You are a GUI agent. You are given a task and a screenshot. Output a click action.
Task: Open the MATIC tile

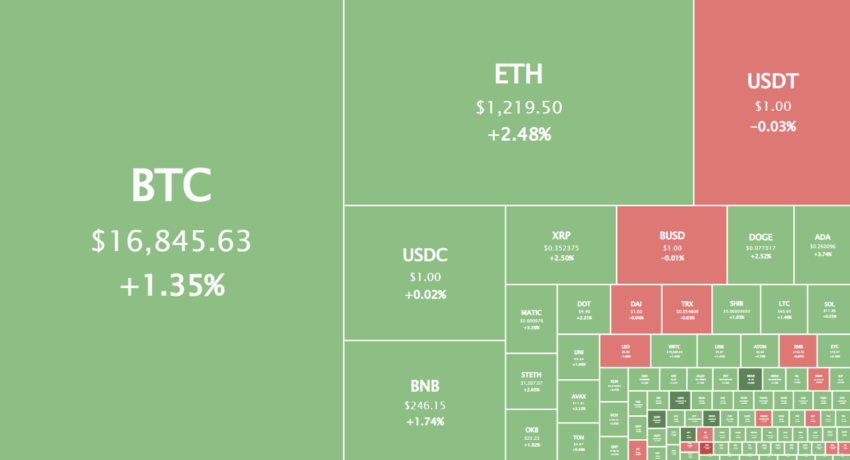pyautogui.click(x=531, y=319)
